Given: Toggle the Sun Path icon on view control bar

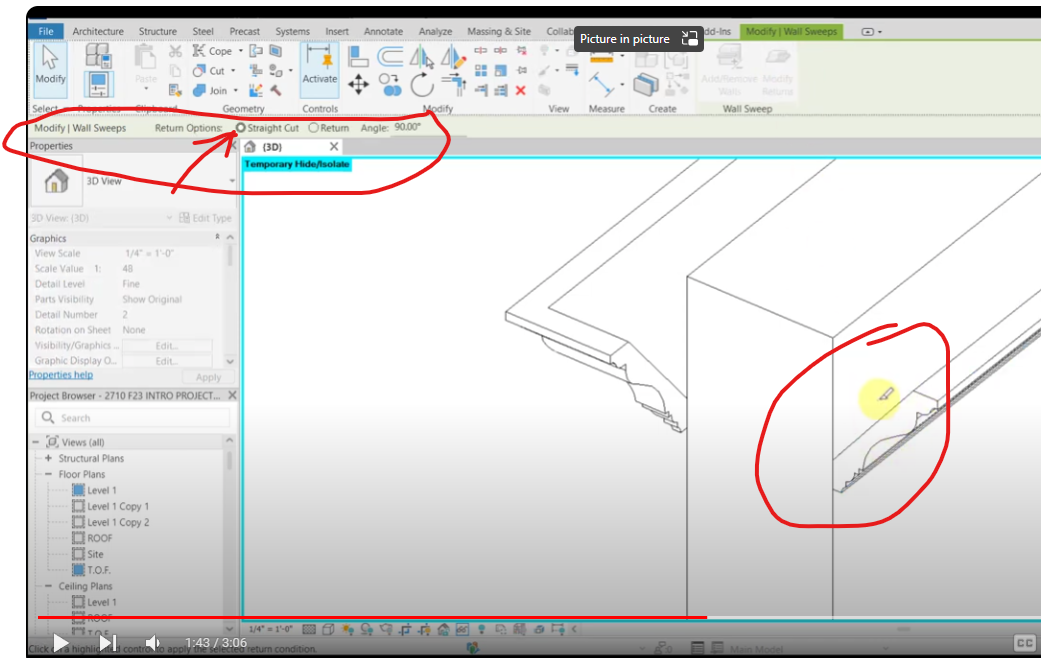Looking at the screenshot, I should click(x=347, y=630).
